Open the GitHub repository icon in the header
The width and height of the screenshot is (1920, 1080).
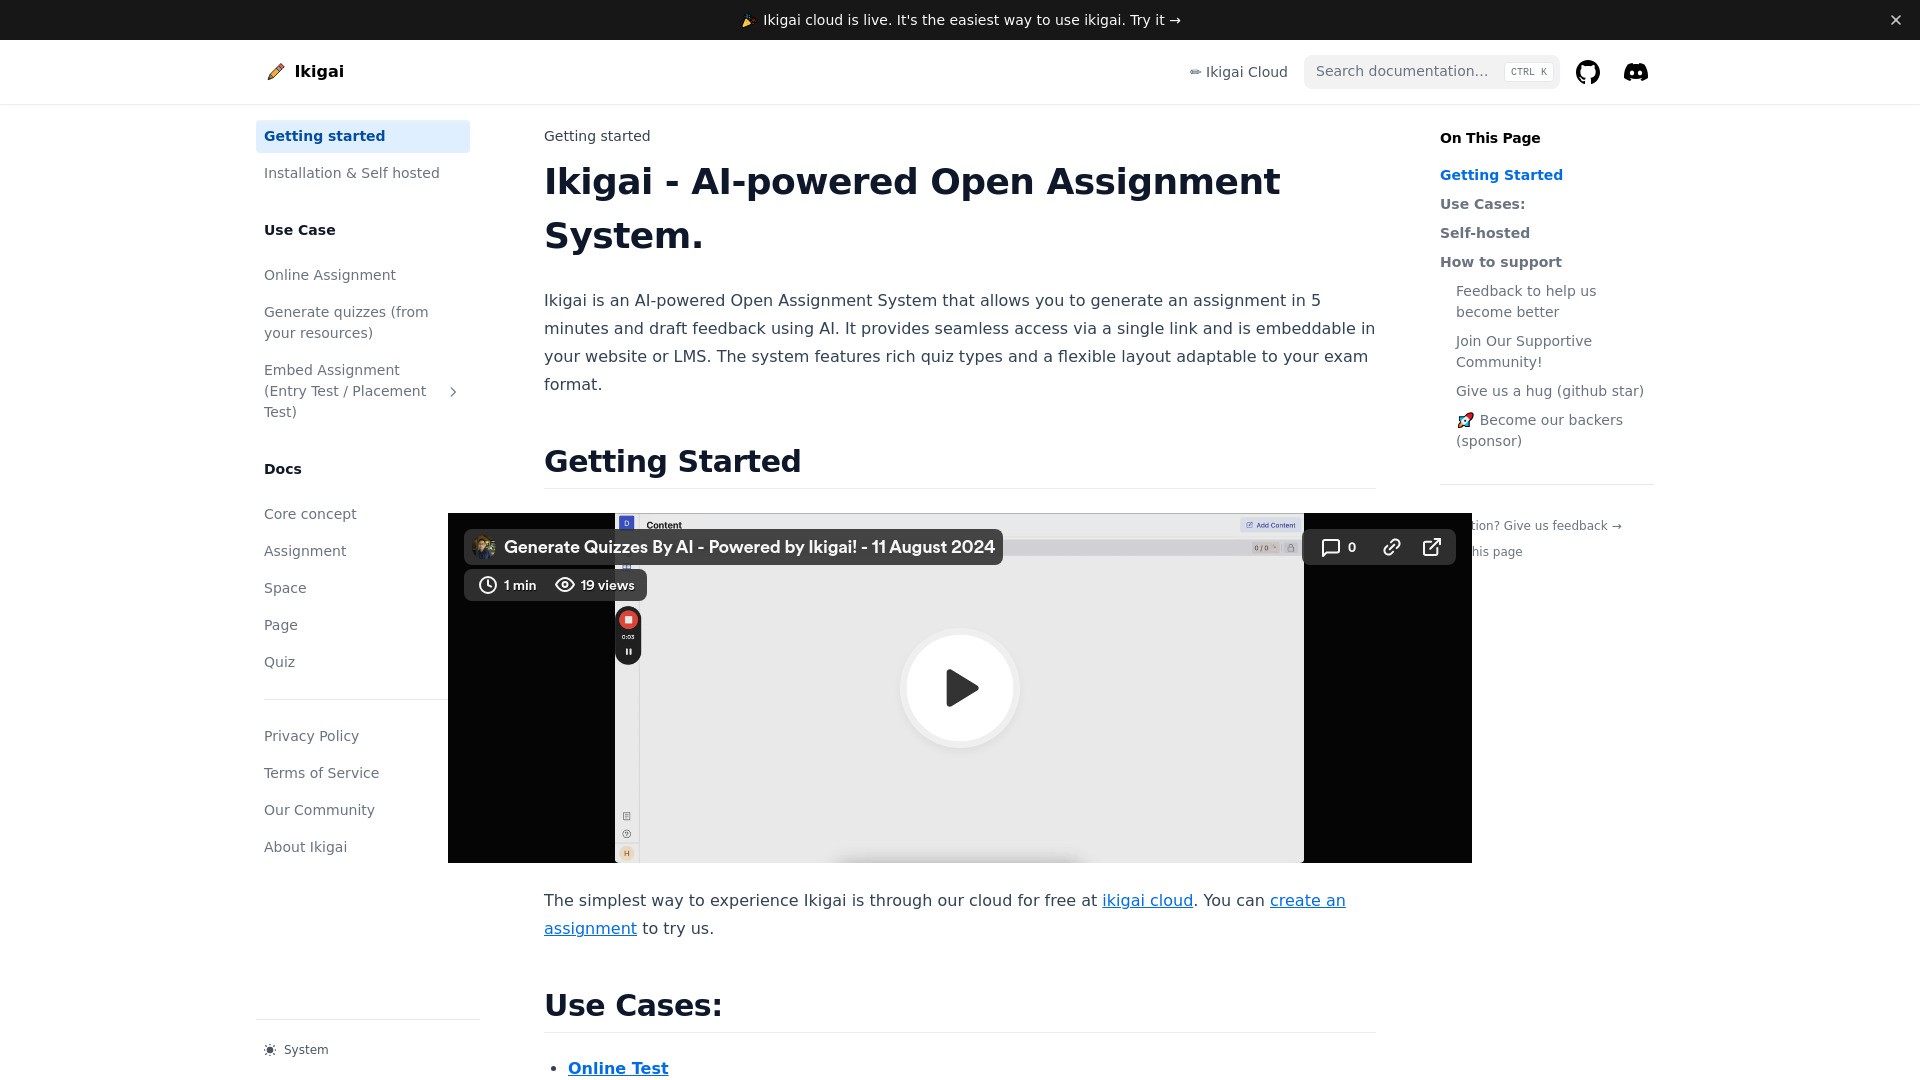[1587, 71]
